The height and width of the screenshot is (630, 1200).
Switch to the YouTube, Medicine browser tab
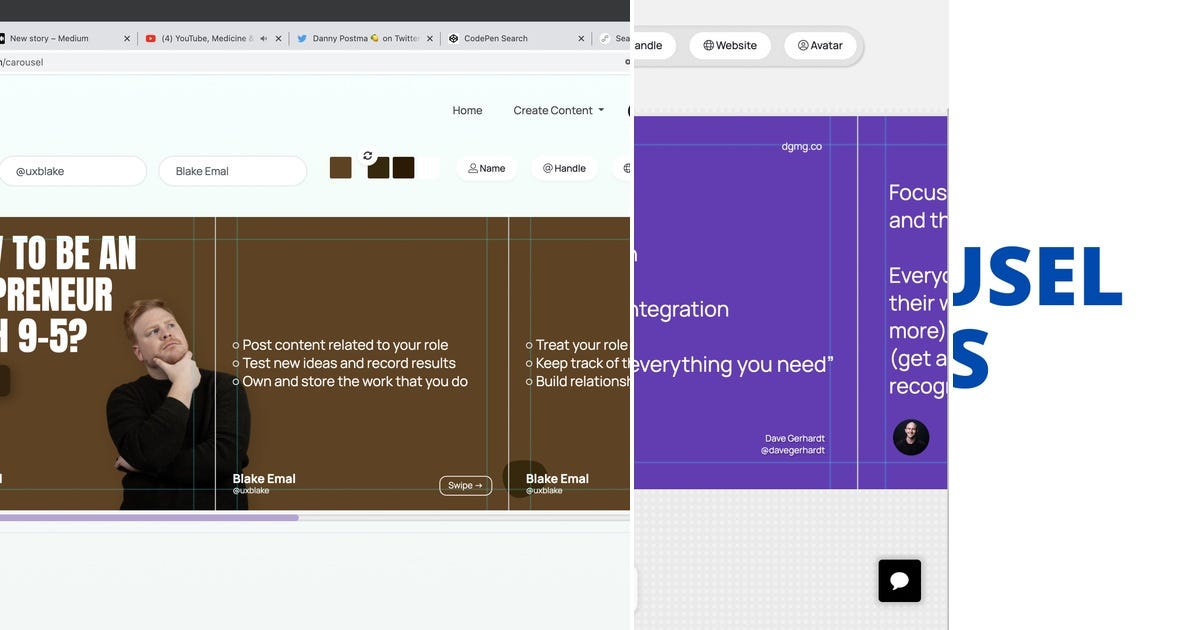click(x=206, y=38)
